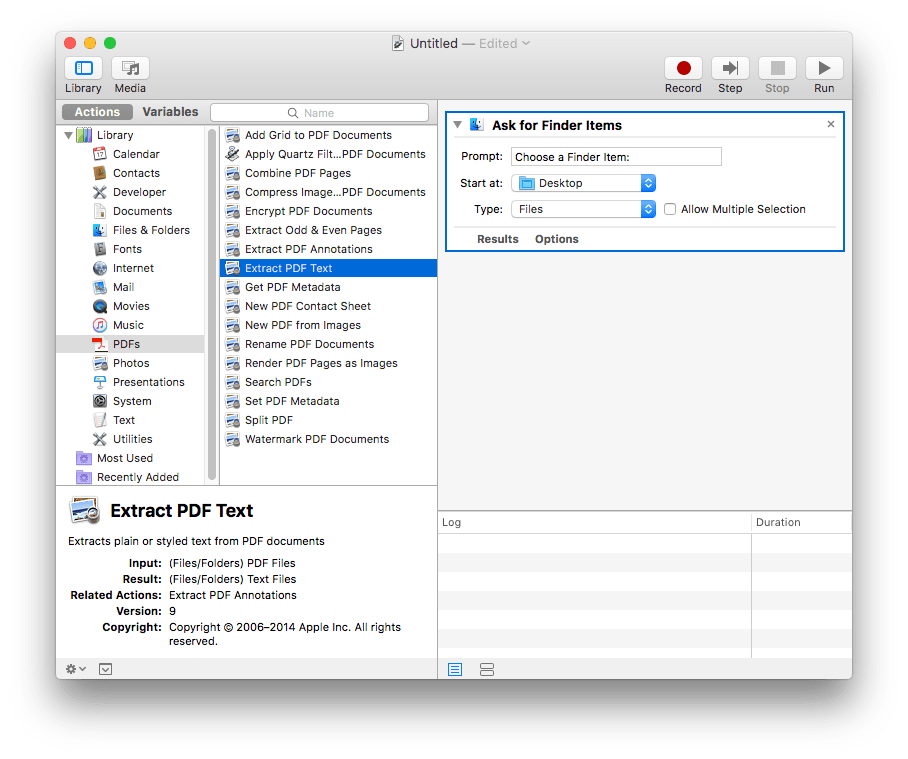
Task: Switch to the Actions tab
Action: click(96, 111)
